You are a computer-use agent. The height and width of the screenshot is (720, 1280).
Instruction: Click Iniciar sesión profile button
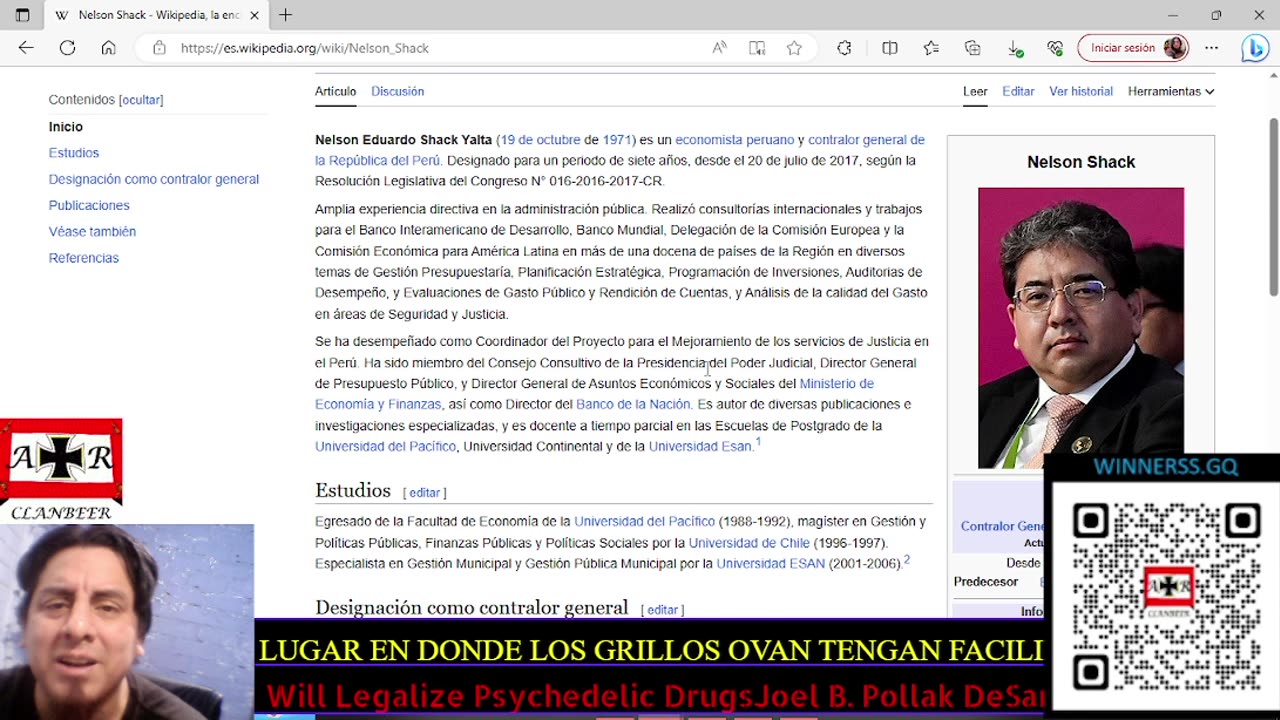click(x=1133, y=48)
